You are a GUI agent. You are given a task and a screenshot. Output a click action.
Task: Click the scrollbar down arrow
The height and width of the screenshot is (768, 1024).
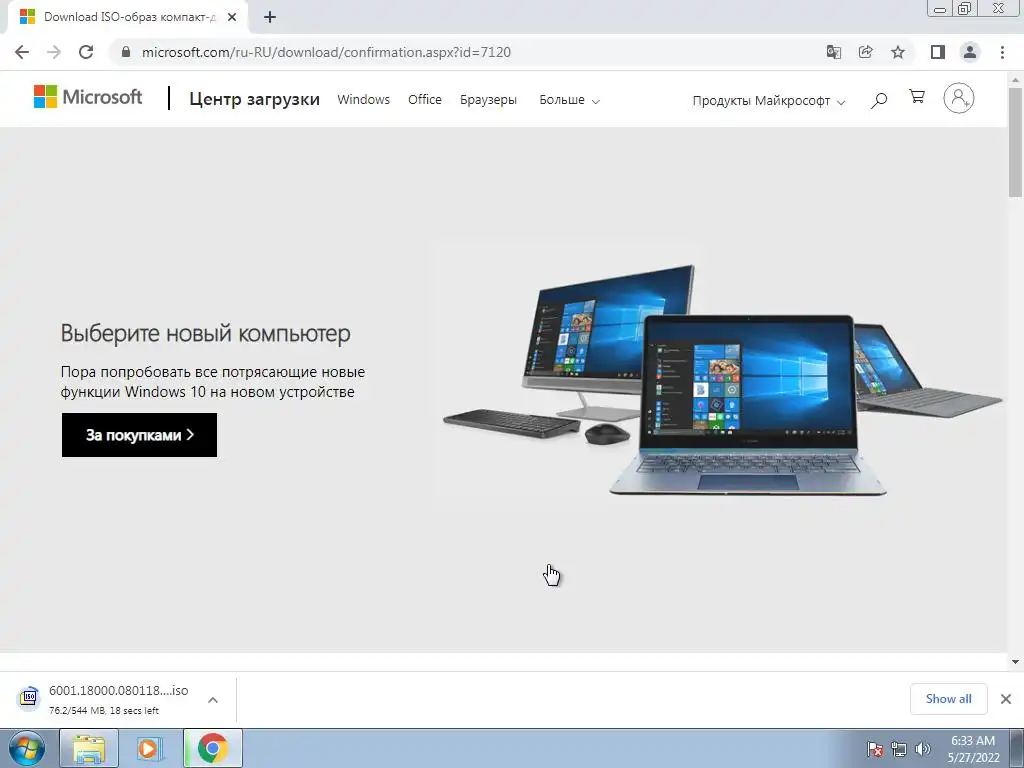coord(1016,662)
